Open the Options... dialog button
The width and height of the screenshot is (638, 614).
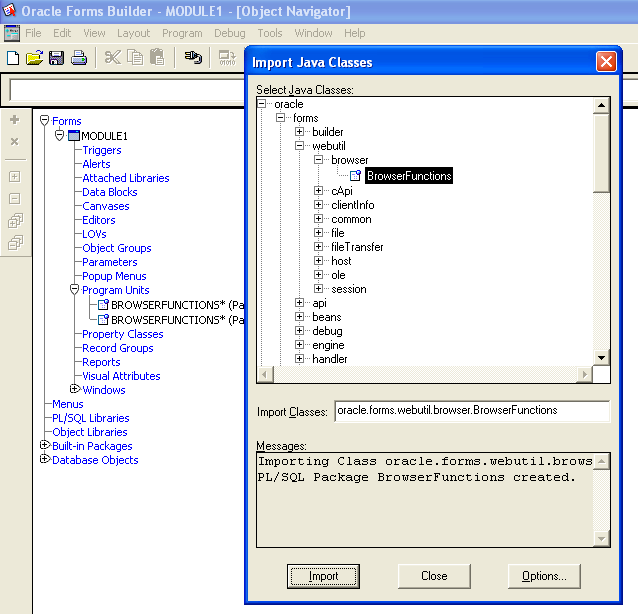(544, 576)
